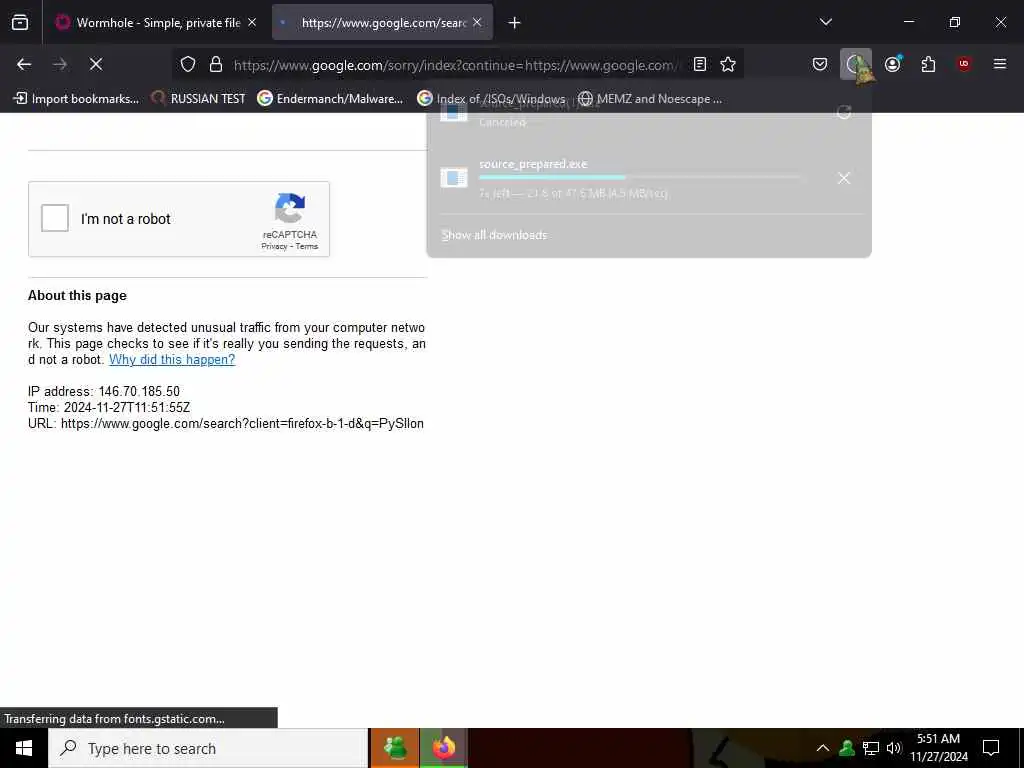1024x768 pixels.
Task: Select the google.com/search tab
Action: click(x=382, y=22)
